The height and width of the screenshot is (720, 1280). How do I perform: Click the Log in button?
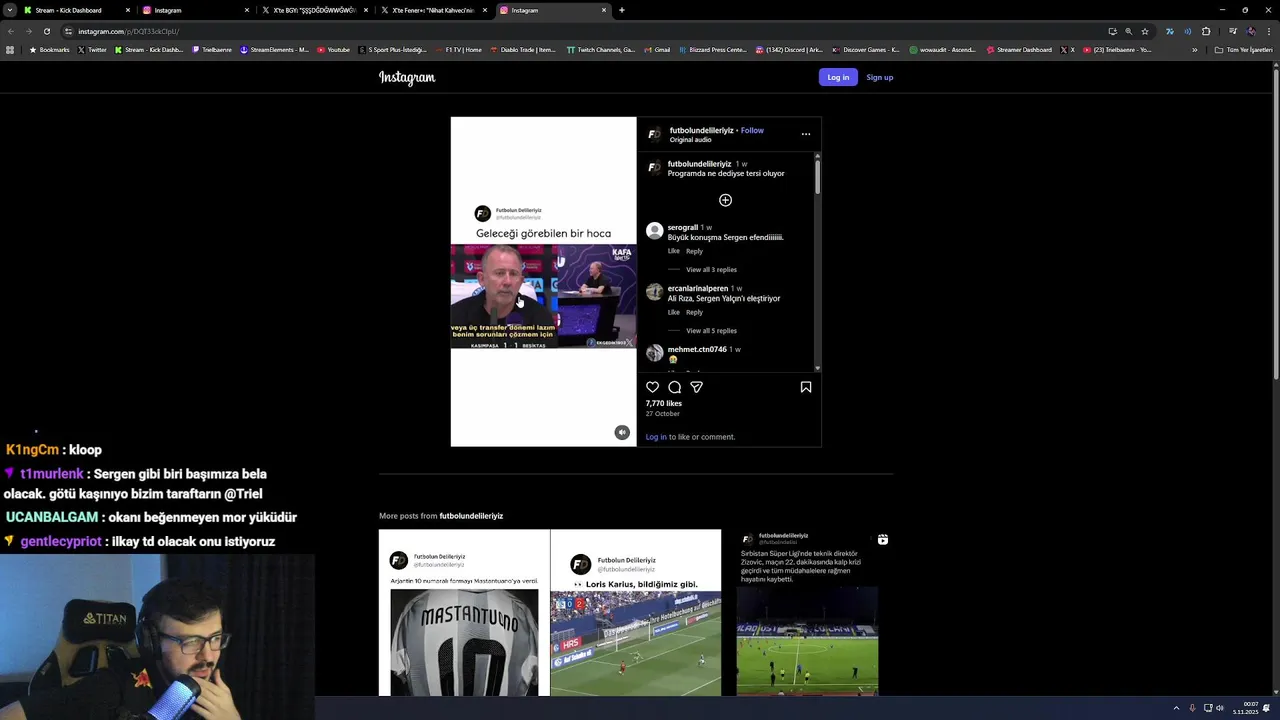pos(838,77)
